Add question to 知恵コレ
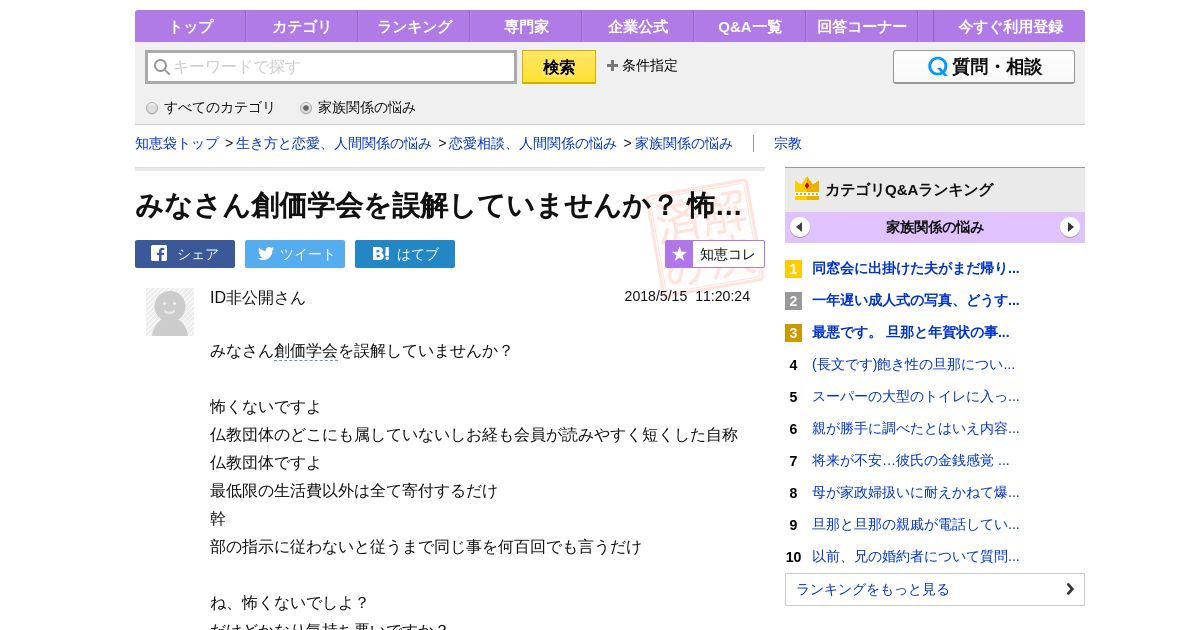The height and width of the screenshot is (630, 1200). pos(715,254)
